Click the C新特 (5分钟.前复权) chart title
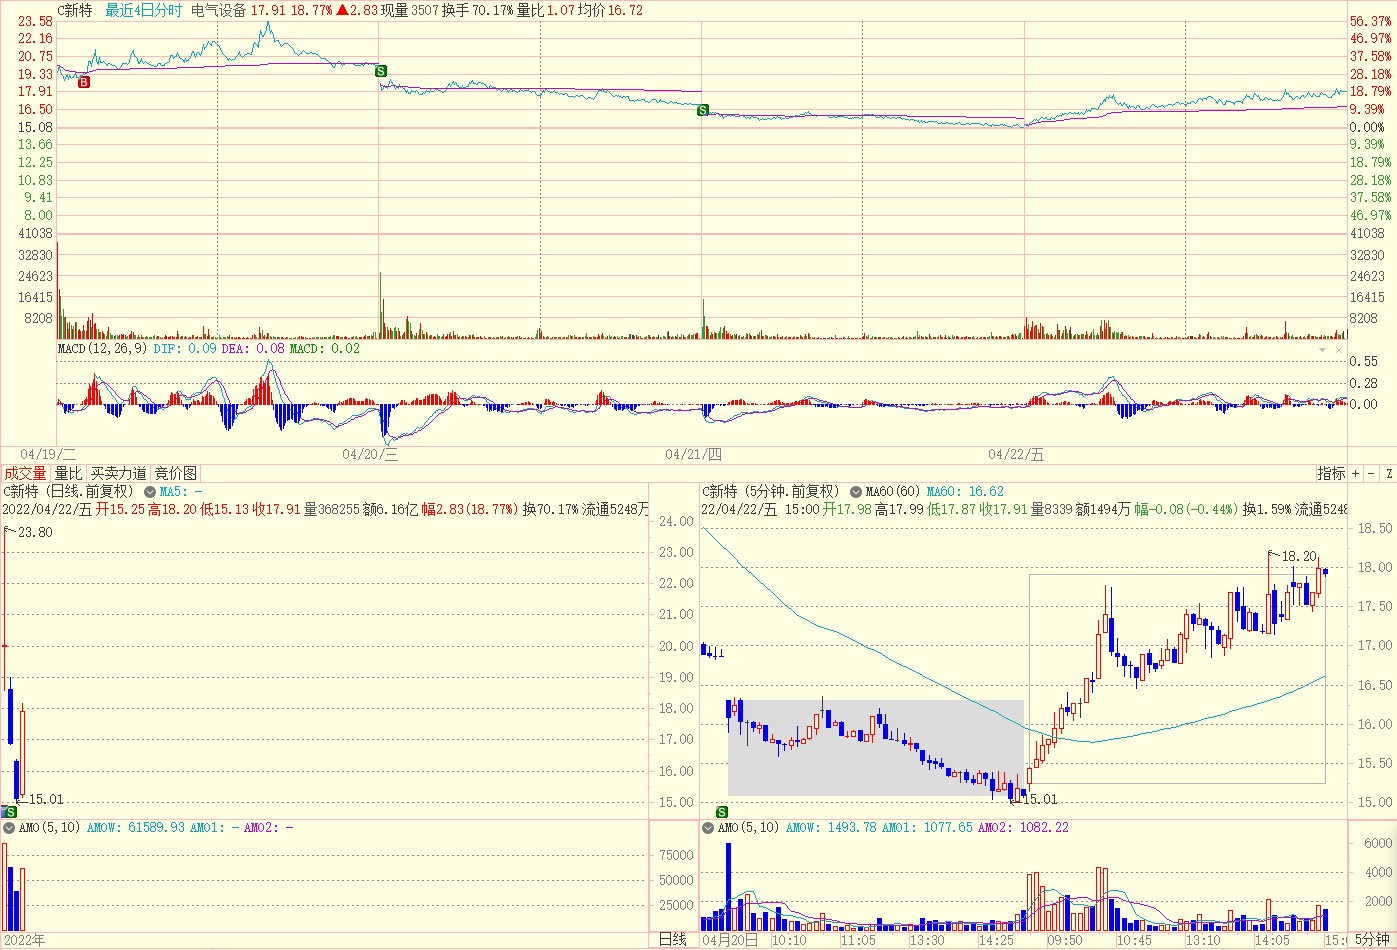Viewport: 1397px width, 950px height. pyautogui.click(x=772, y=491)
